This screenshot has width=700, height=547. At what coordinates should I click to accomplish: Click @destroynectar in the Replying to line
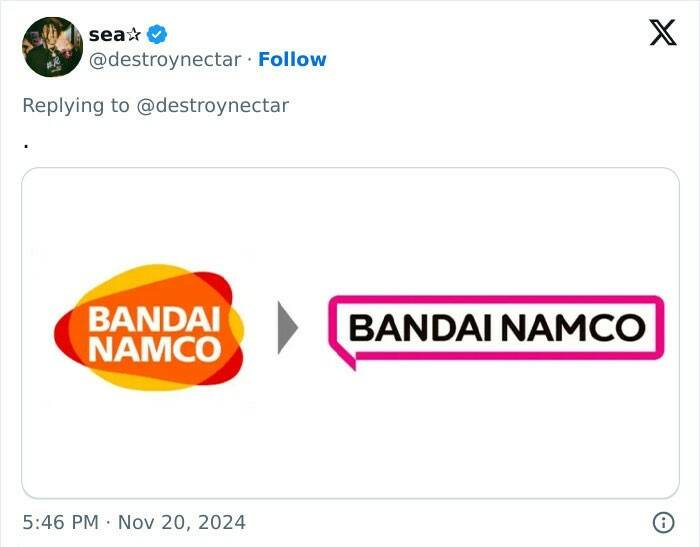[x=212, y=105]
